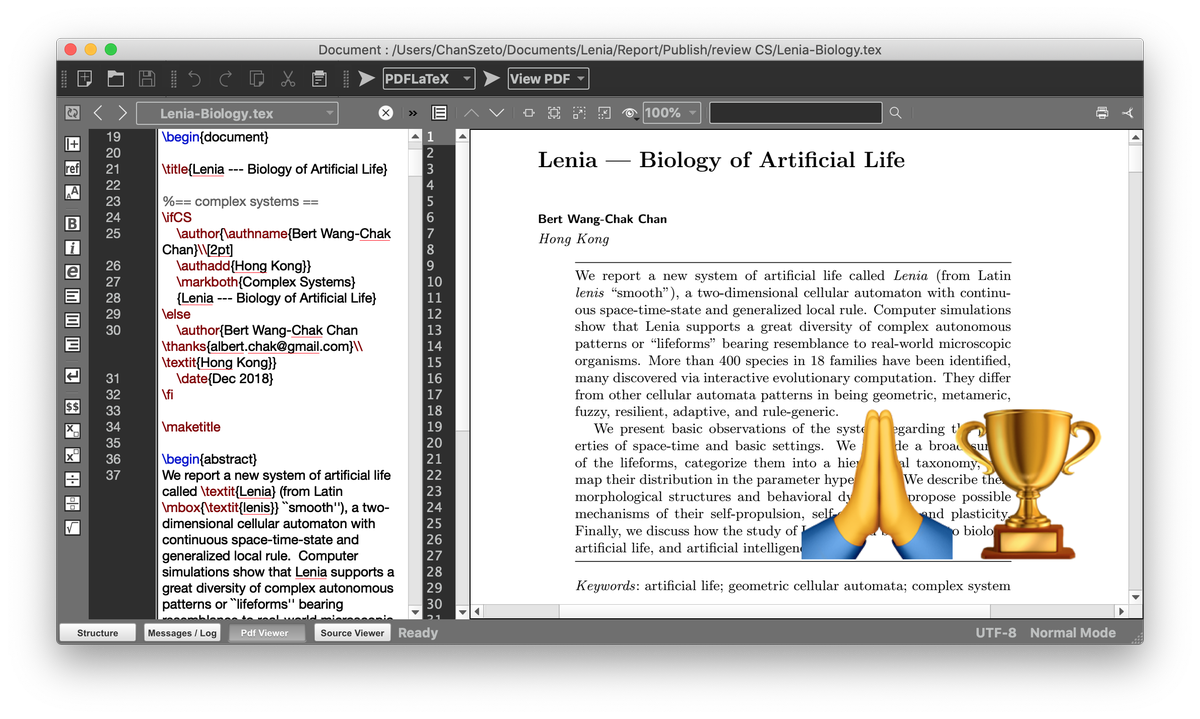Insert a reference with the ref icon
The width and height of the screenshot is (1200, 719).
(72, 168)
